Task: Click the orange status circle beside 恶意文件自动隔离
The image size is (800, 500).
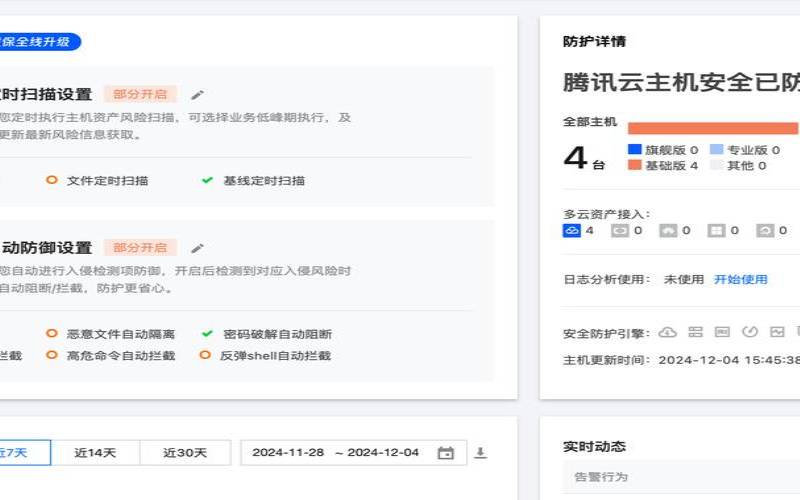Action: pyautogui.click(x=52, y=334)
